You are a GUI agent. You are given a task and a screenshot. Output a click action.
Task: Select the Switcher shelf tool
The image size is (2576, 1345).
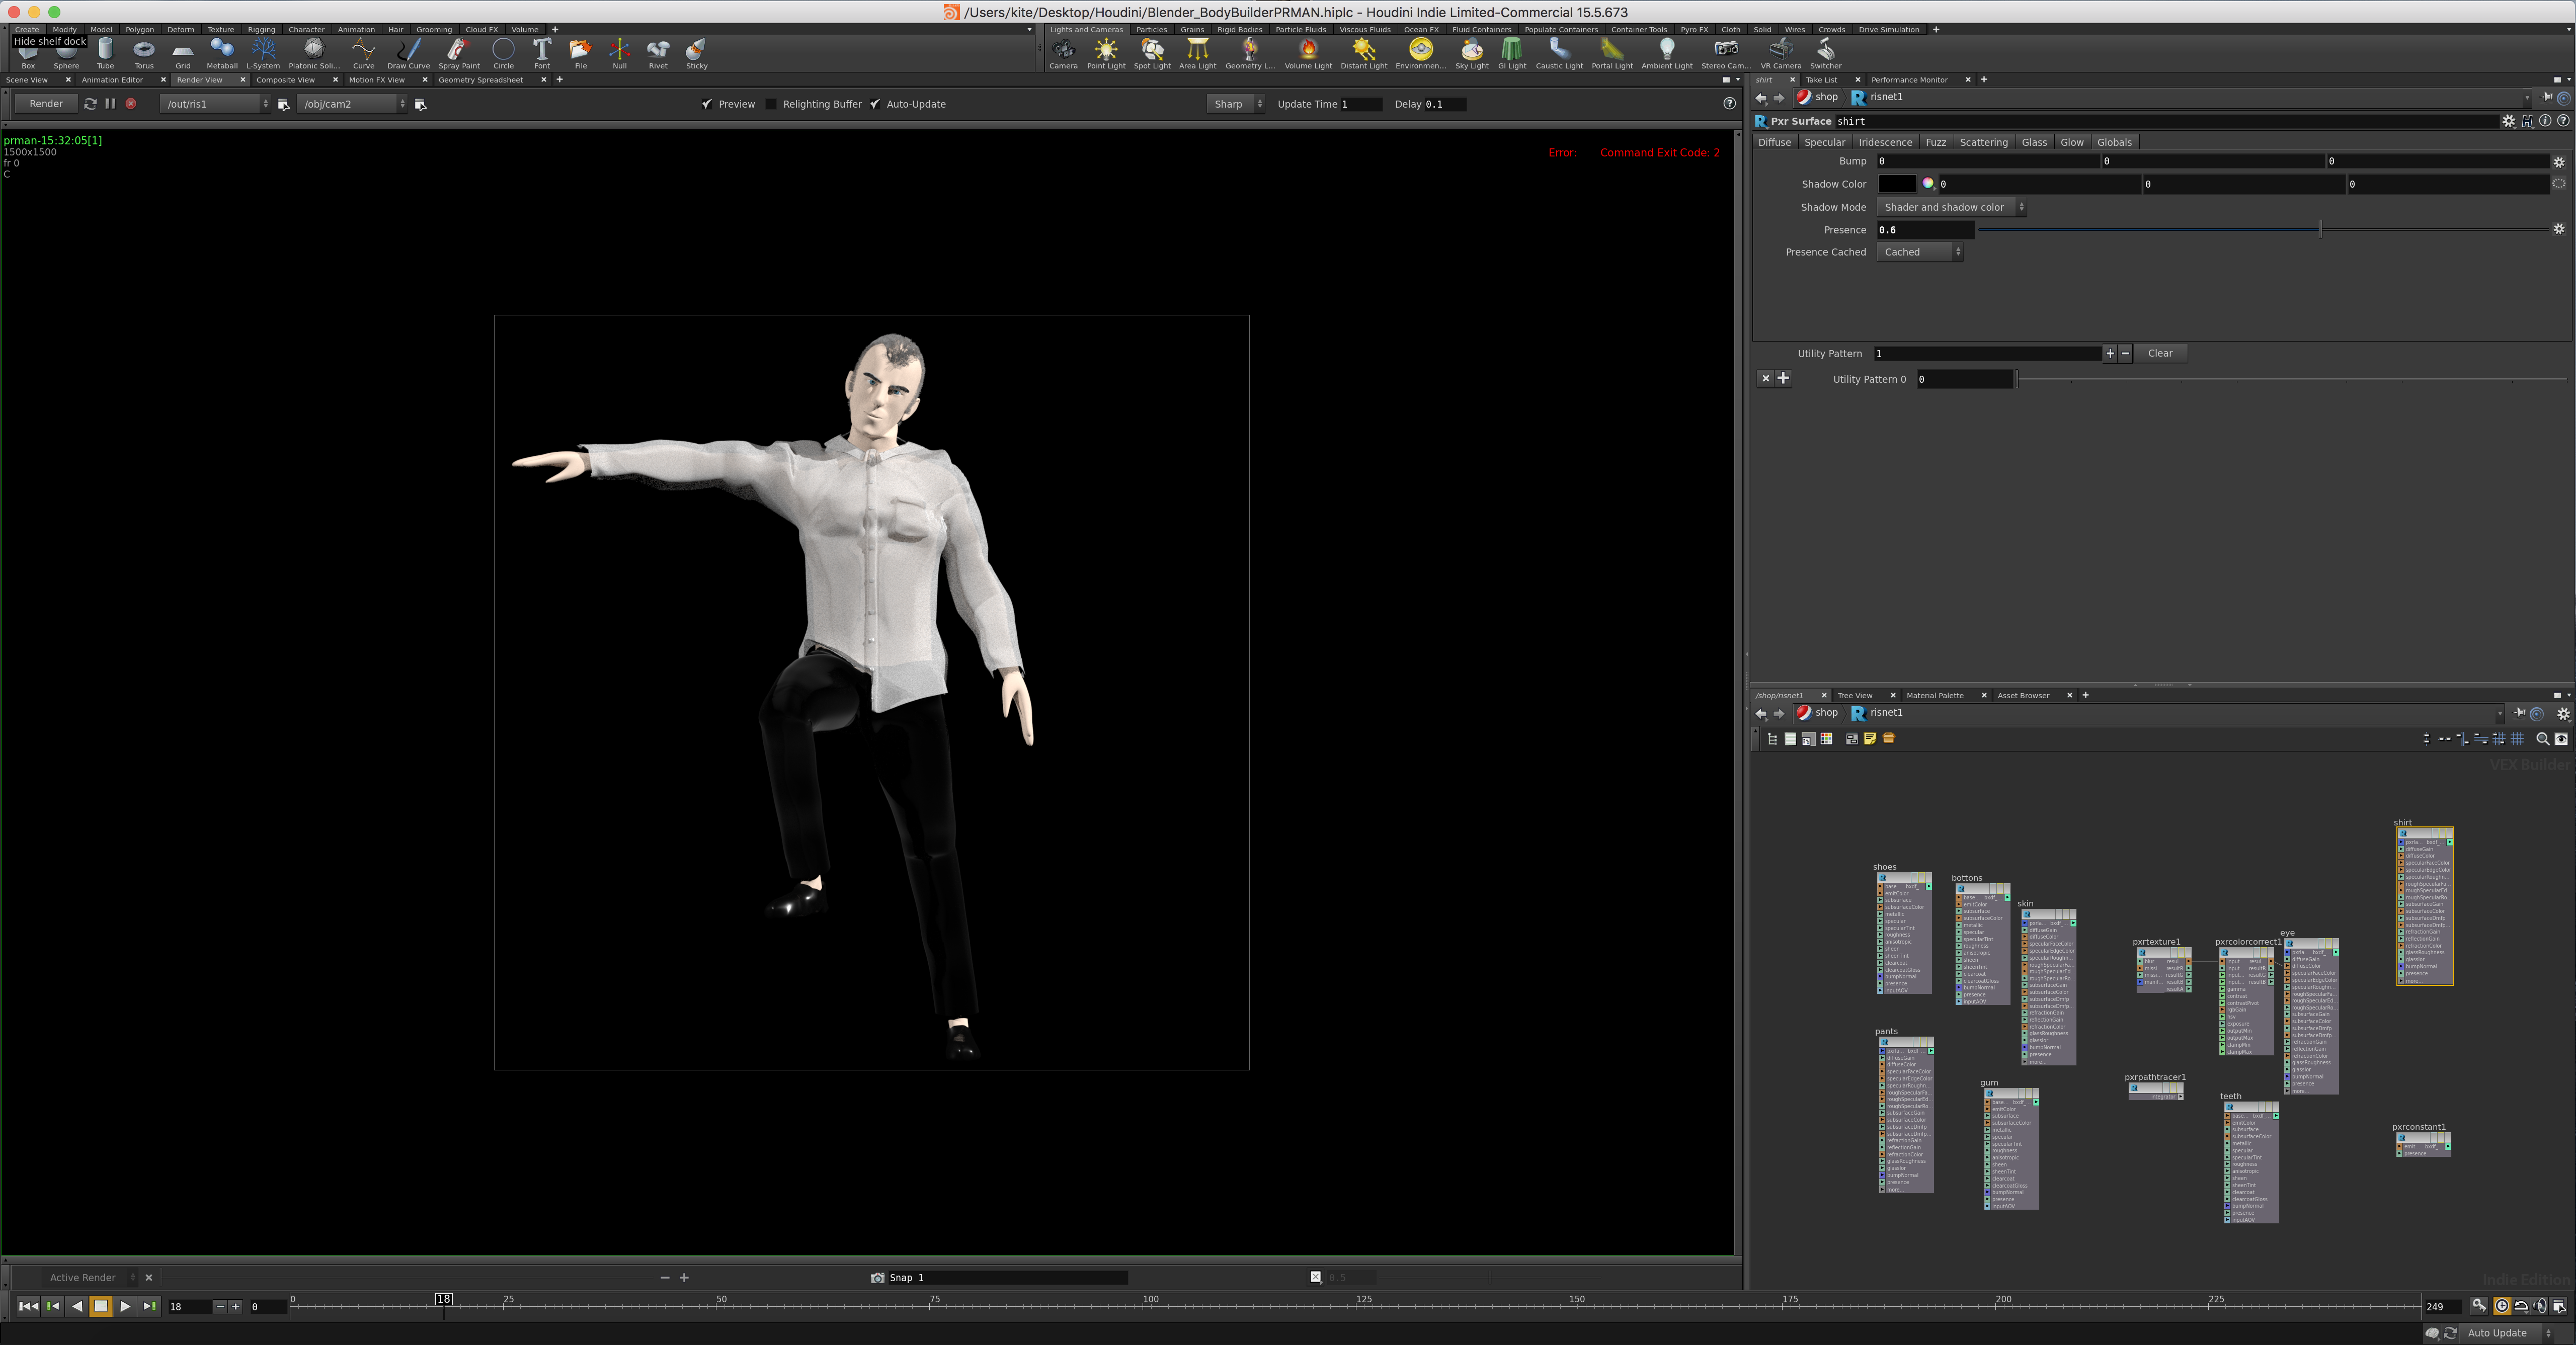coord(1826,53)
